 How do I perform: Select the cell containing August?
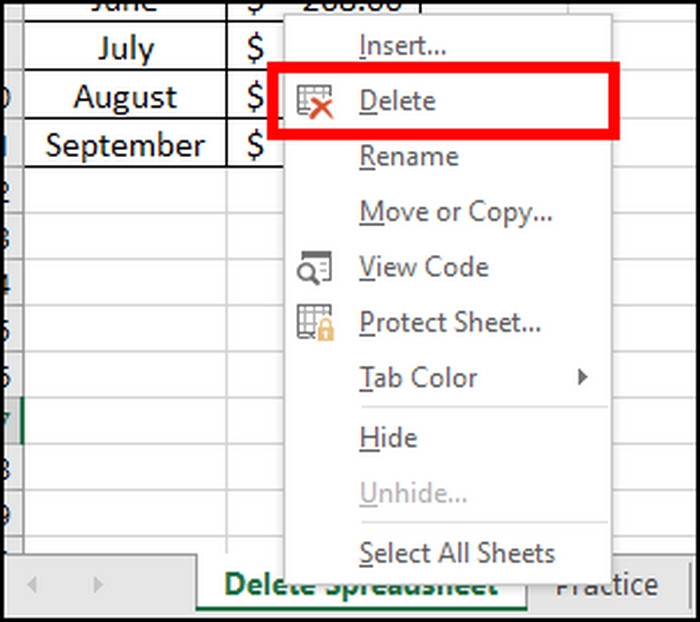125,97
